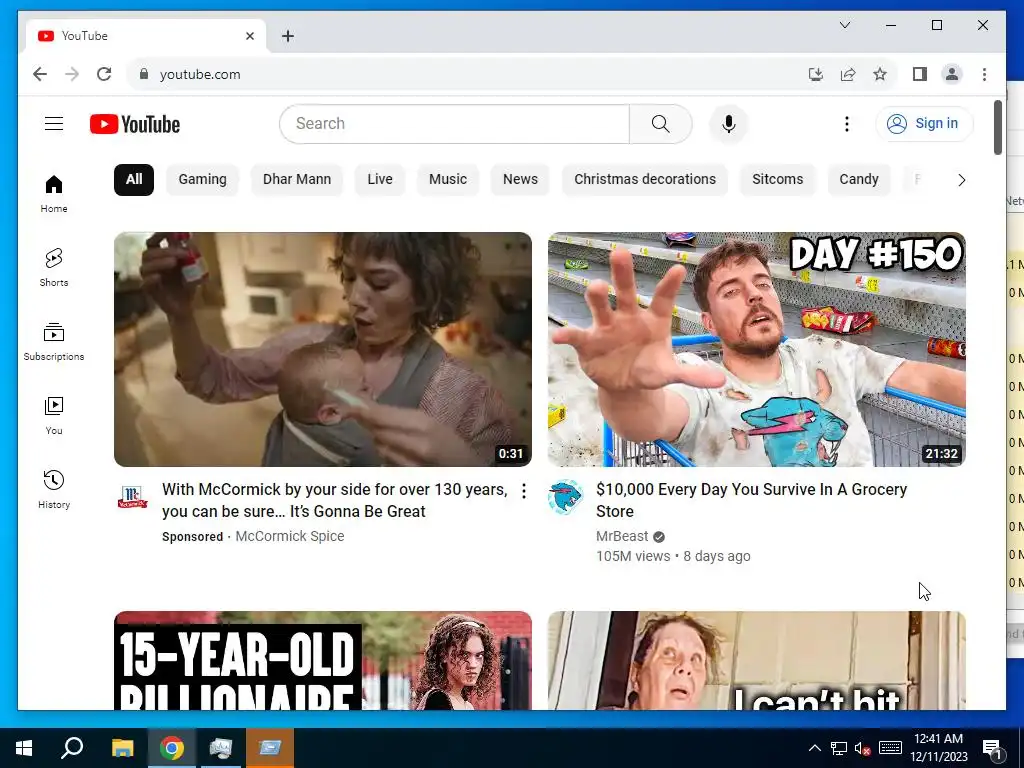1024x768 pixels.
Task: Click the browser forward arrow
Action: pos(72,74)
